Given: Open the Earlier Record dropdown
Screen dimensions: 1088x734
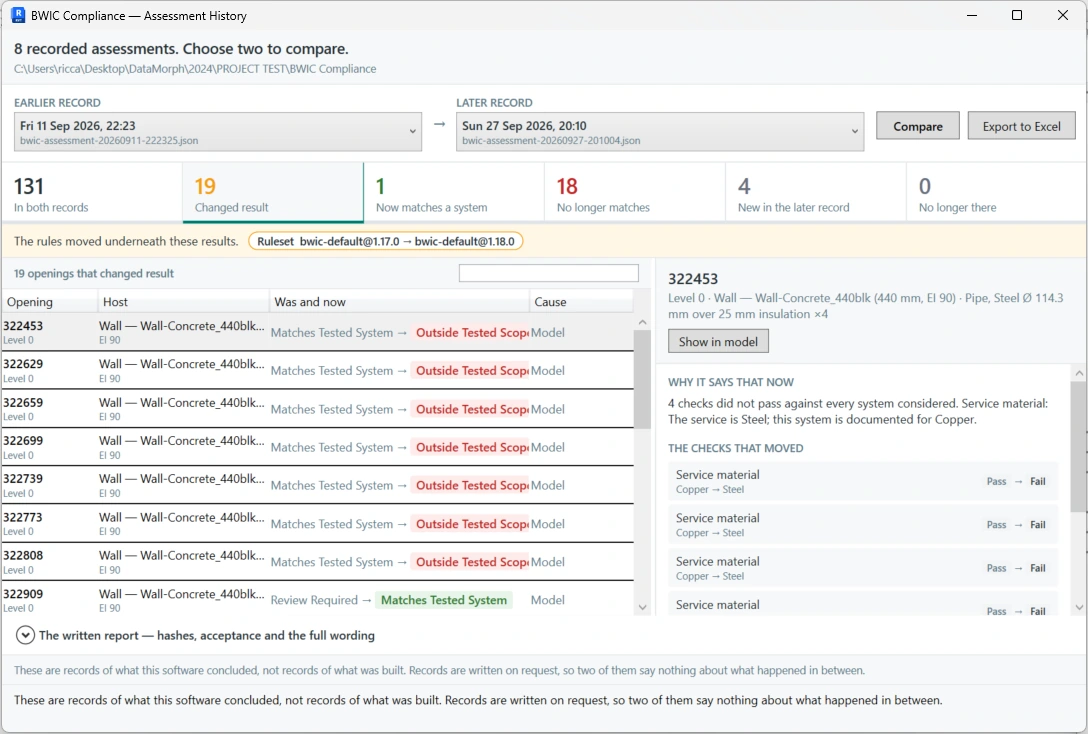Looking at the screenshot, I should click(x=218, y=132).
